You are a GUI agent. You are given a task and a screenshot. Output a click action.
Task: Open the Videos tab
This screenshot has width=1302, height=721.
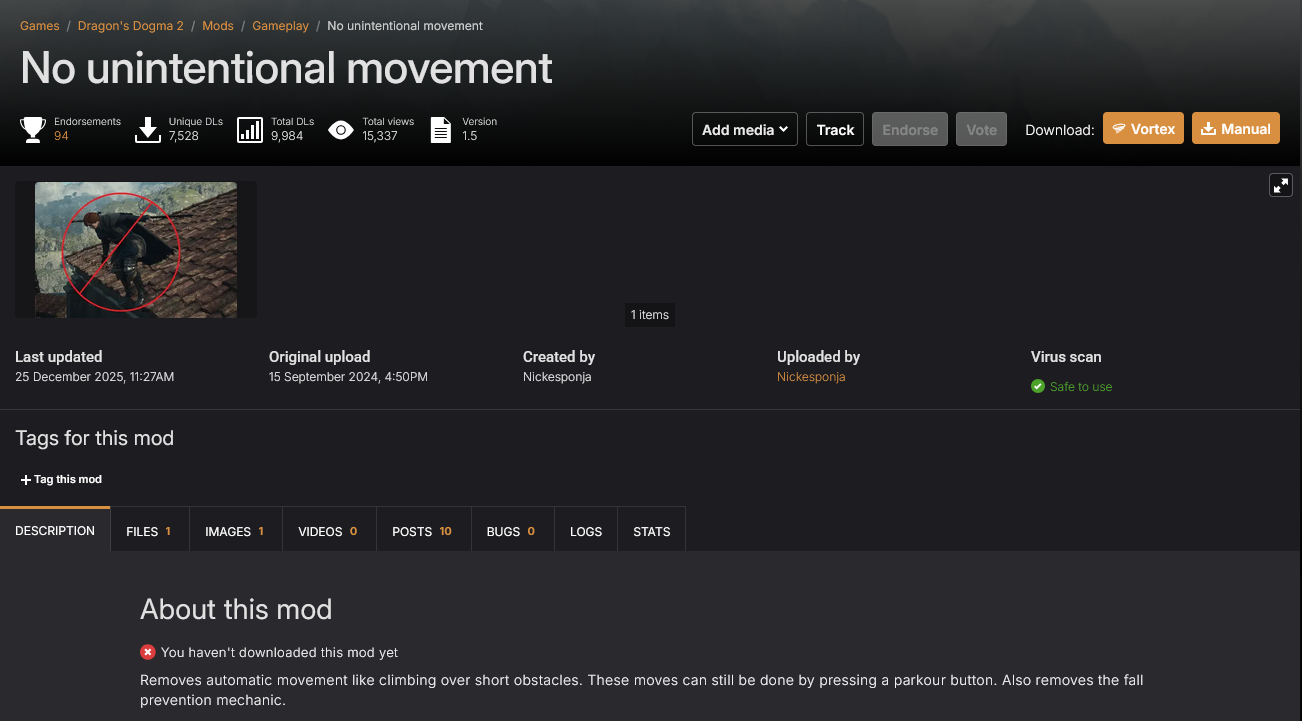point(328,531)
